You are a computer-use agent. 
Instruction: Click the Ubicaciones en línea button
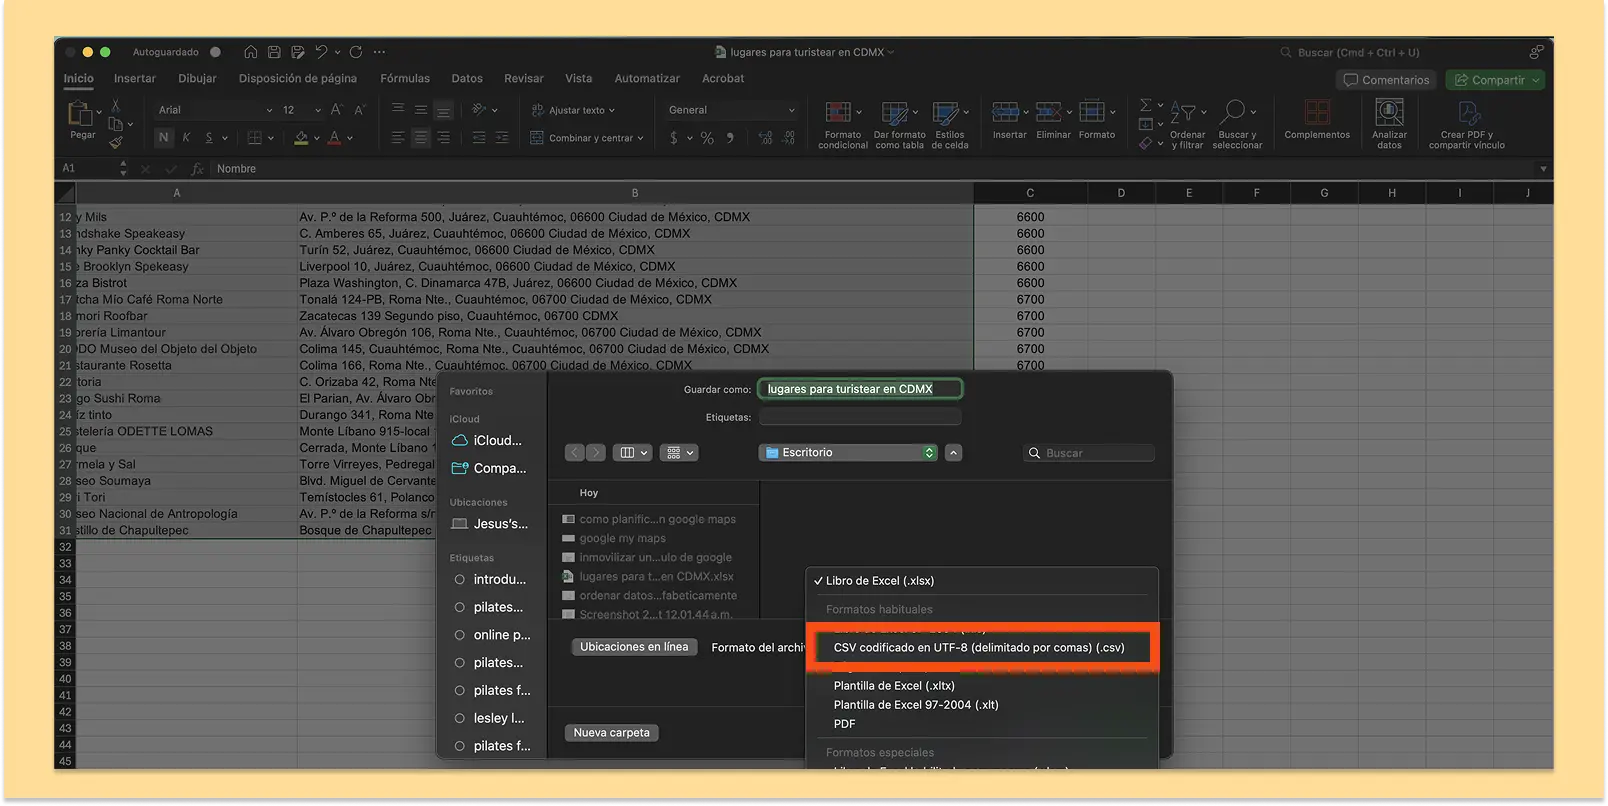click(x=634, y=647)
